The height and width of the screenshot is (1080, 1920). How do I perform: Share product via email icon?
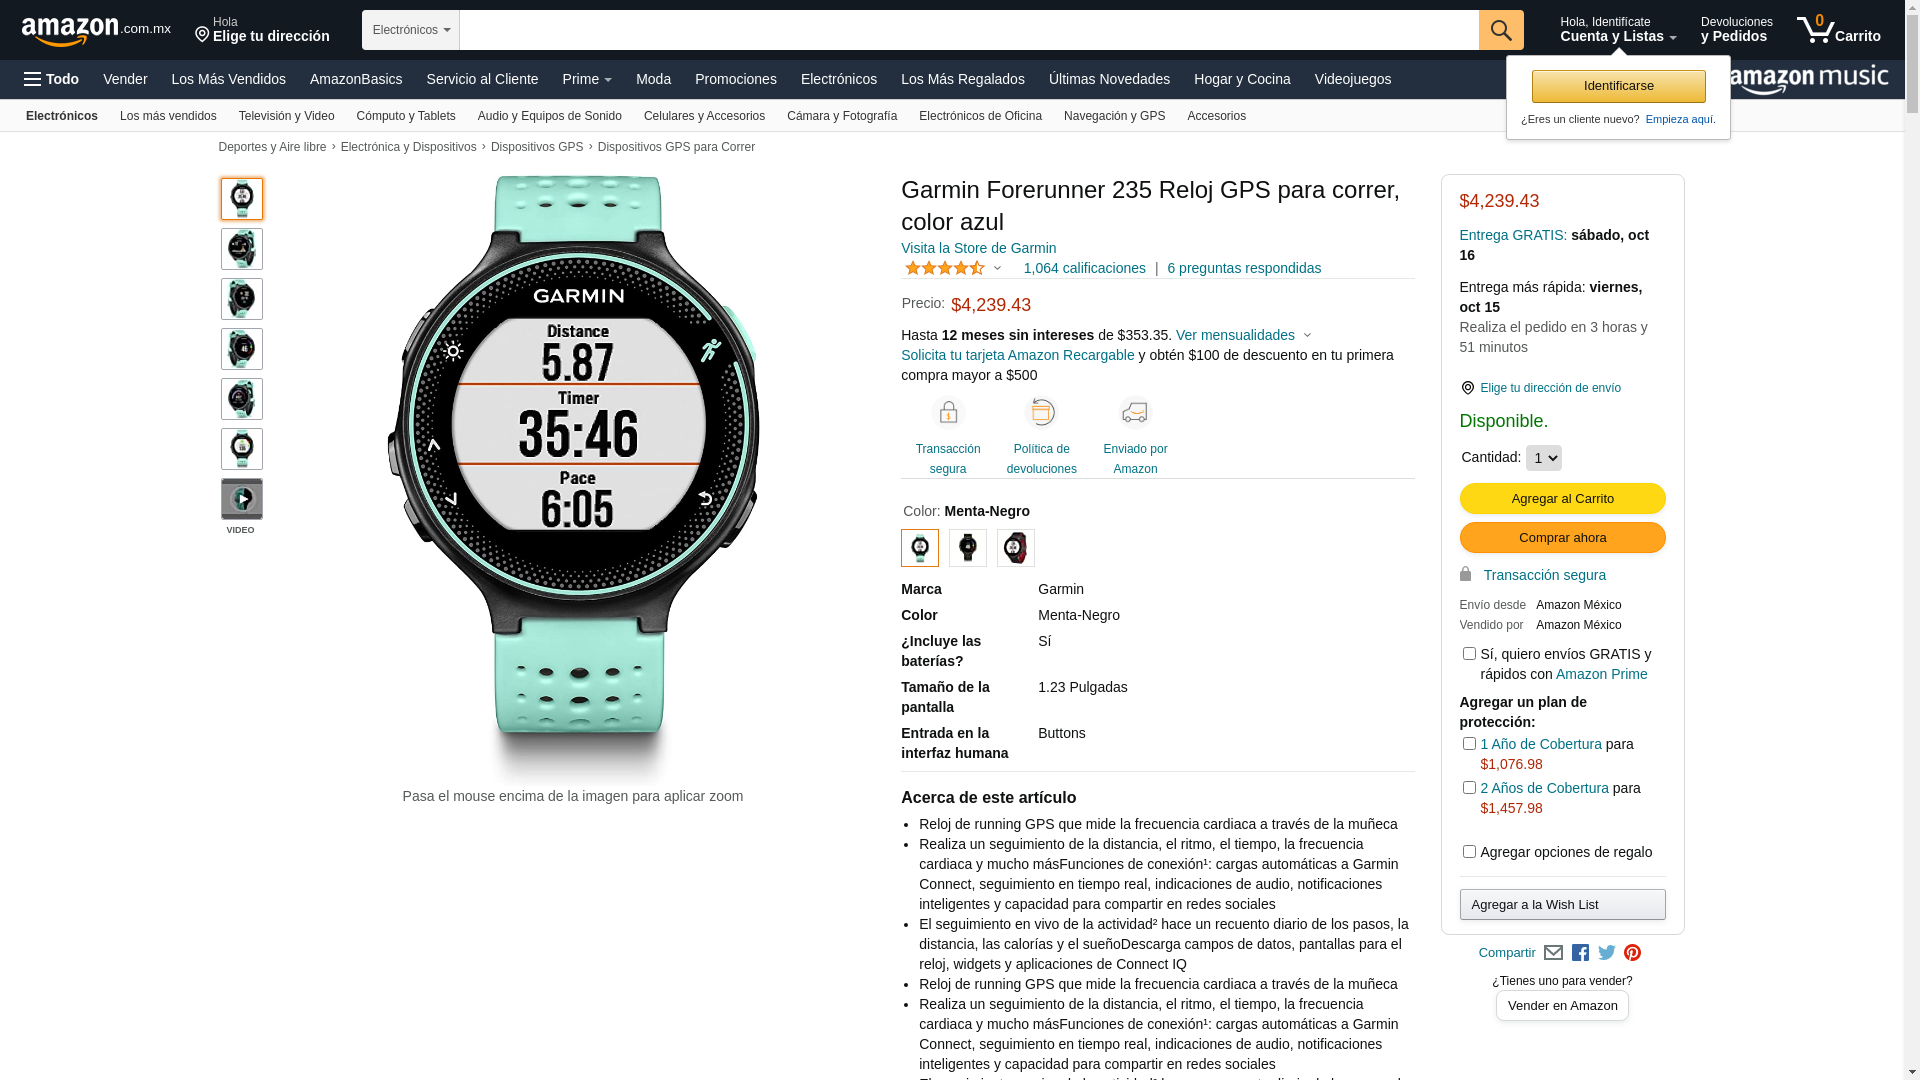[x=1553, y=953]
